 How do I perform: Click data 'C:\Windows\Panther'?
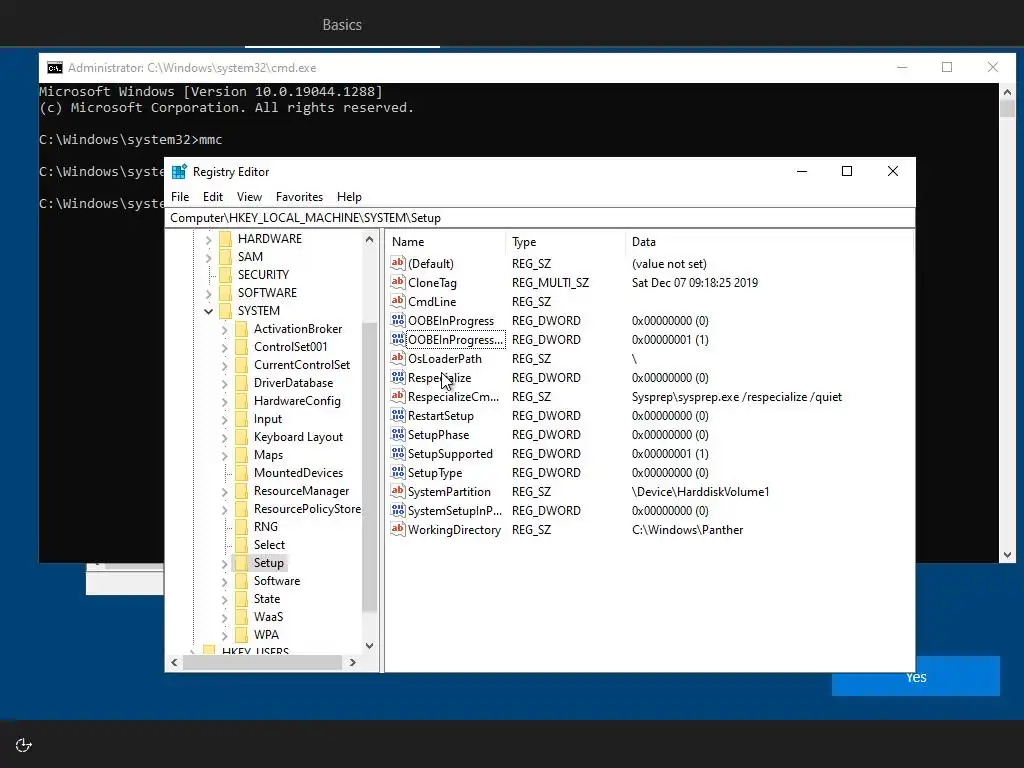click(687, 530)
